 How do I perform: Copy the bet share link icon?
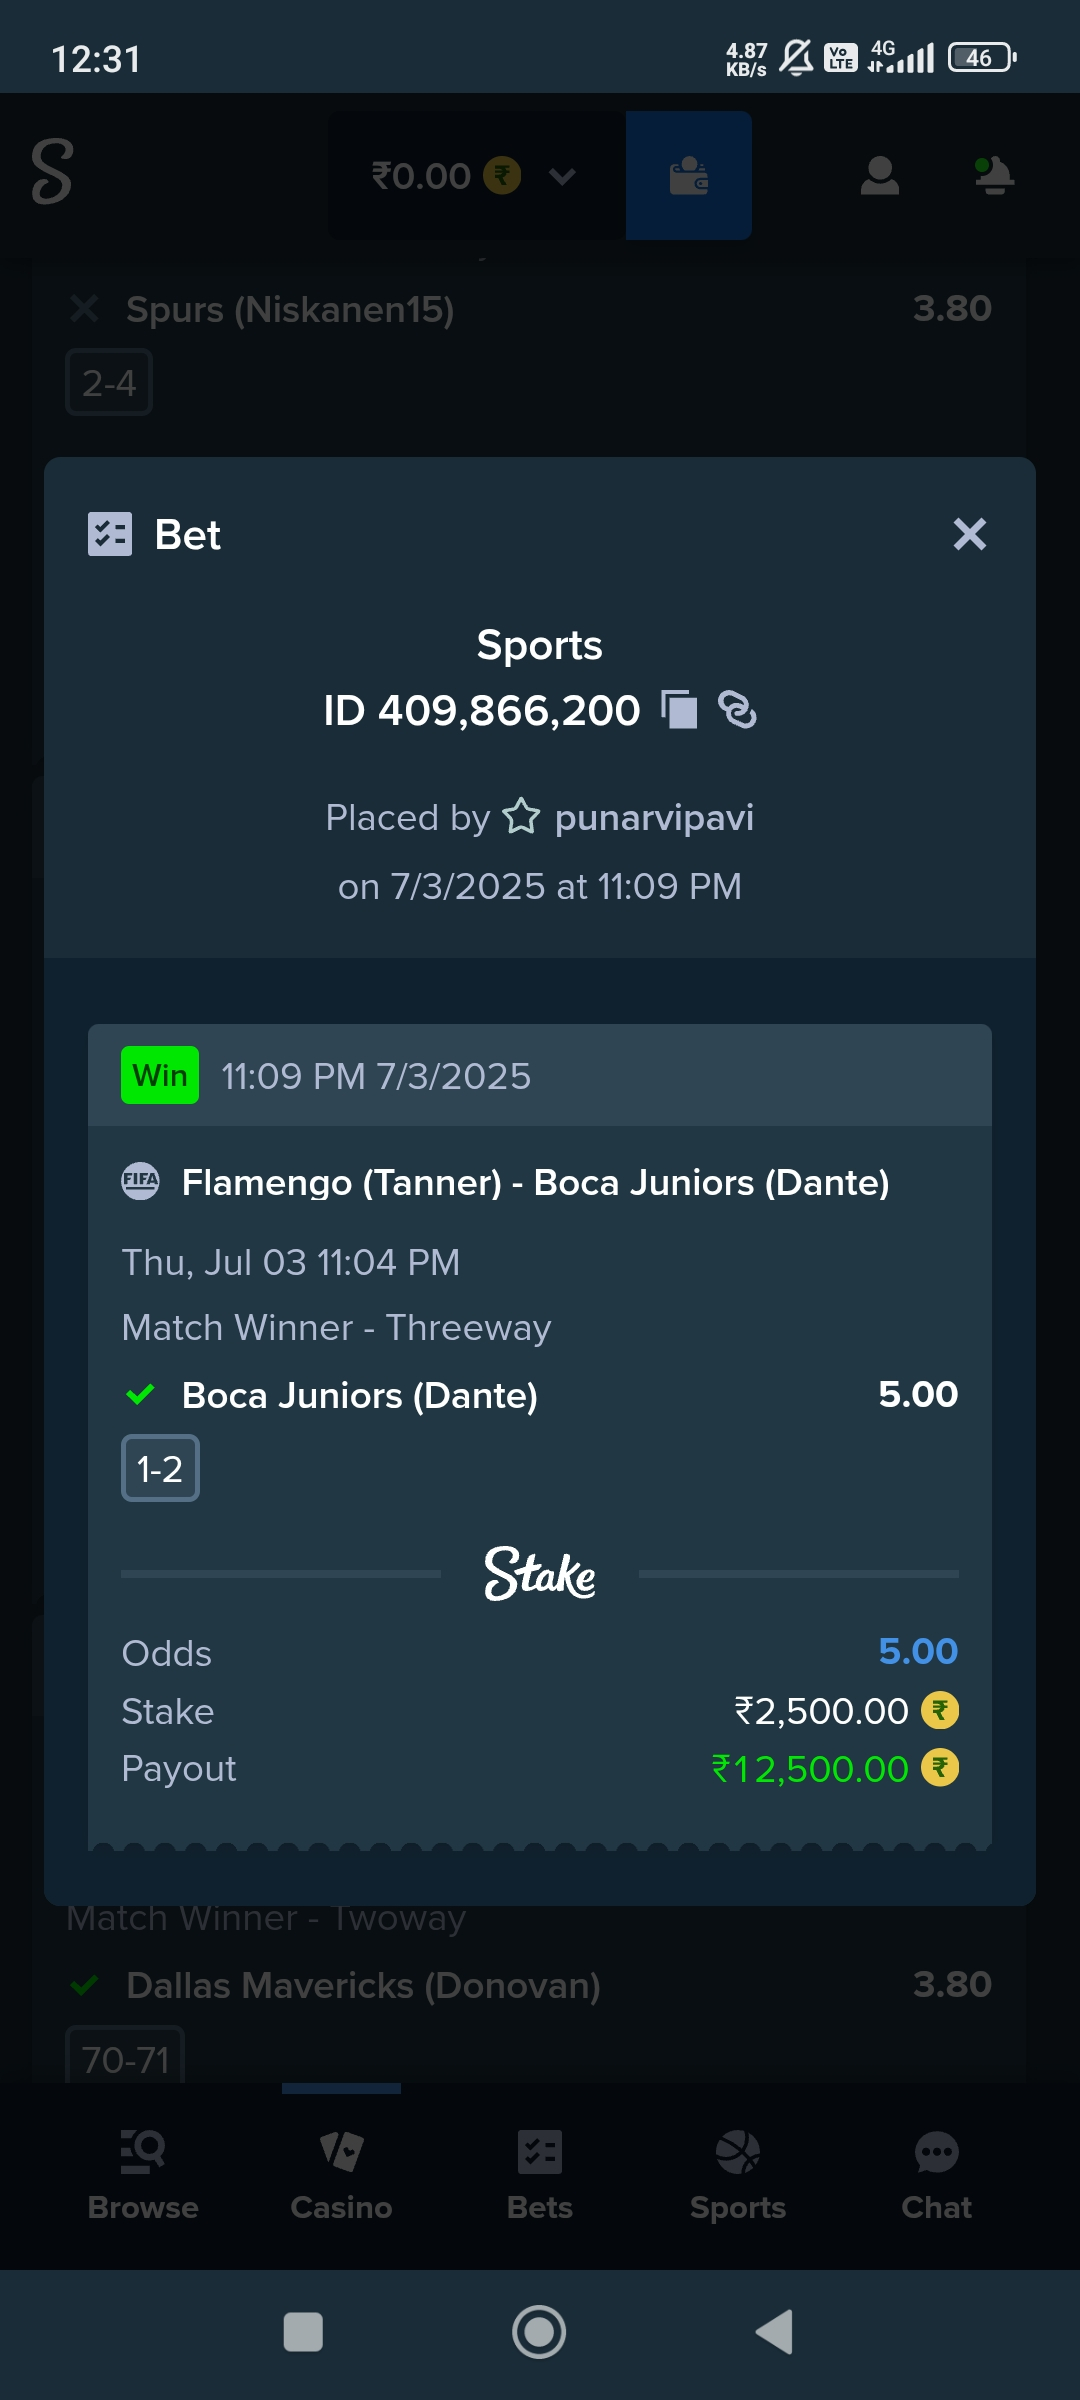737,710
